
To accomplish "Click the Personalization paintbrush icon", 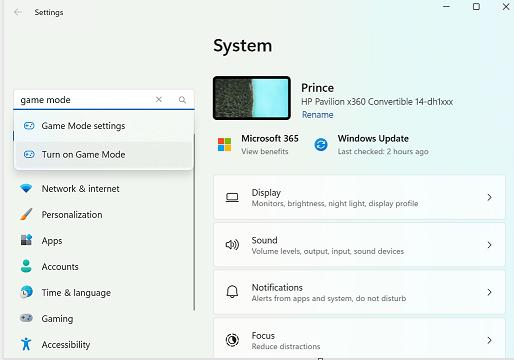I will coord(26,215).
